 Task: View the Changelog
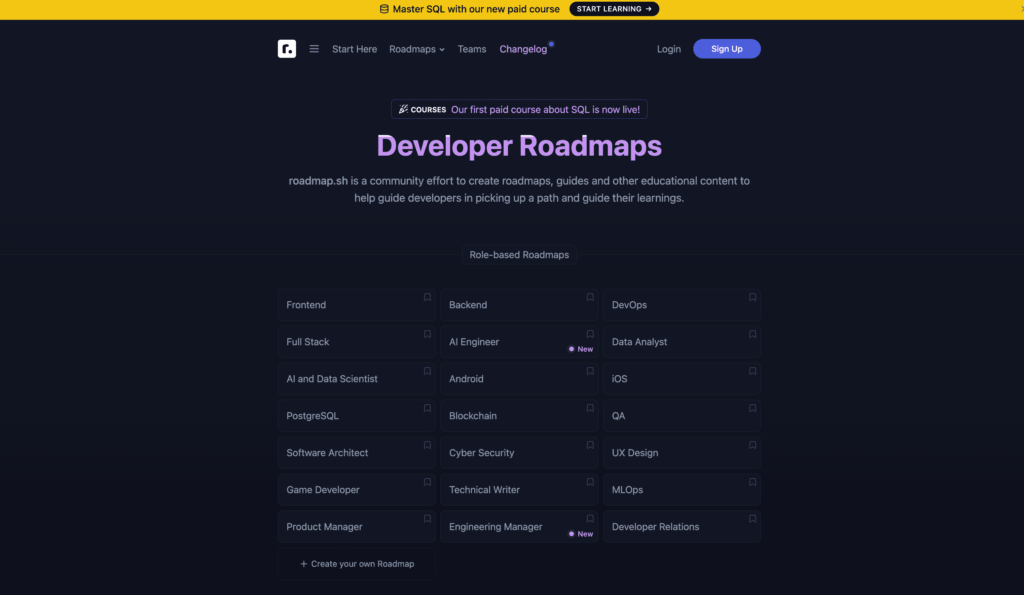[523, 49]
